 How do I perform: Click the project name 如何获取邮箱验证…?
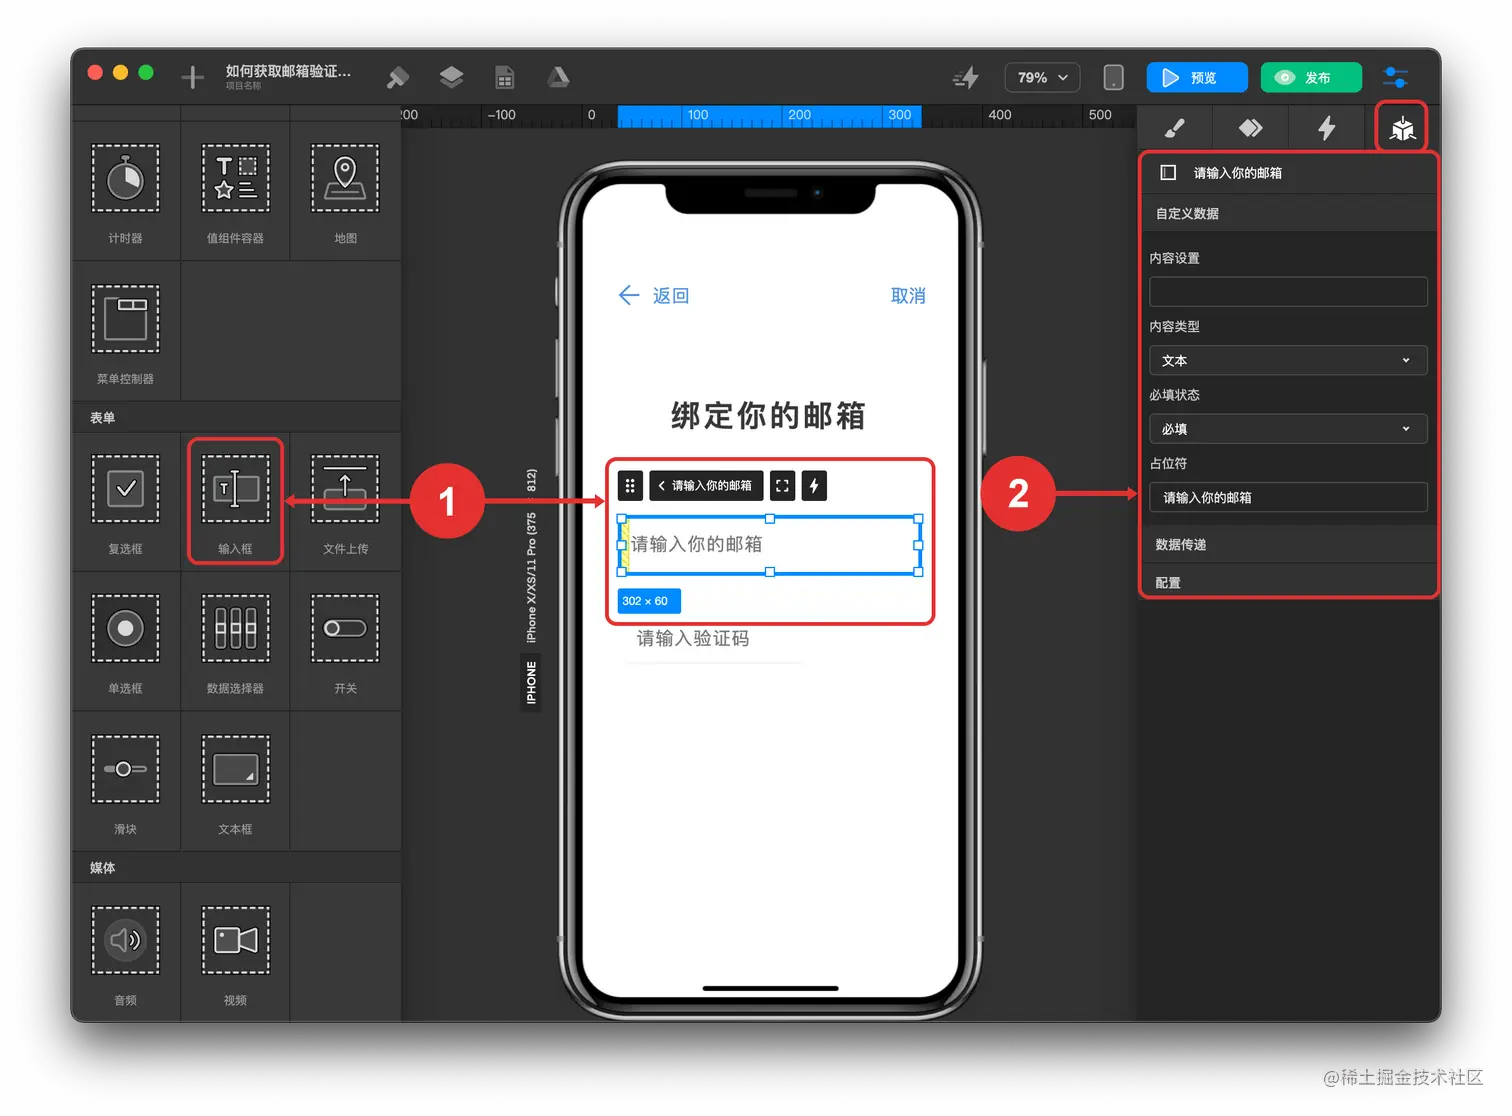click(288, 71)
